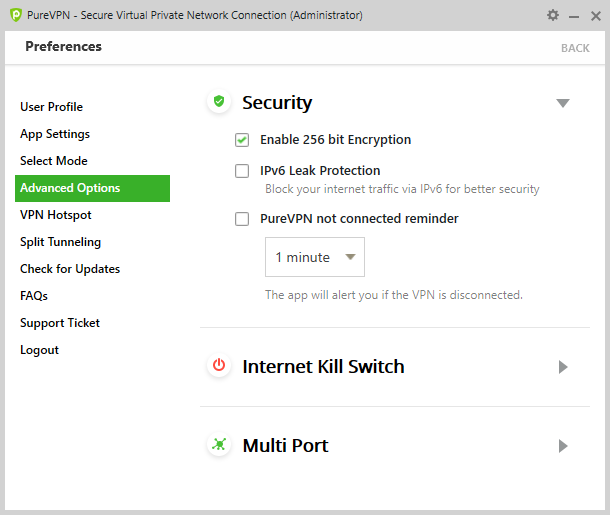
Task: Select Check for Updates
Action: click(x=70, y=269)
